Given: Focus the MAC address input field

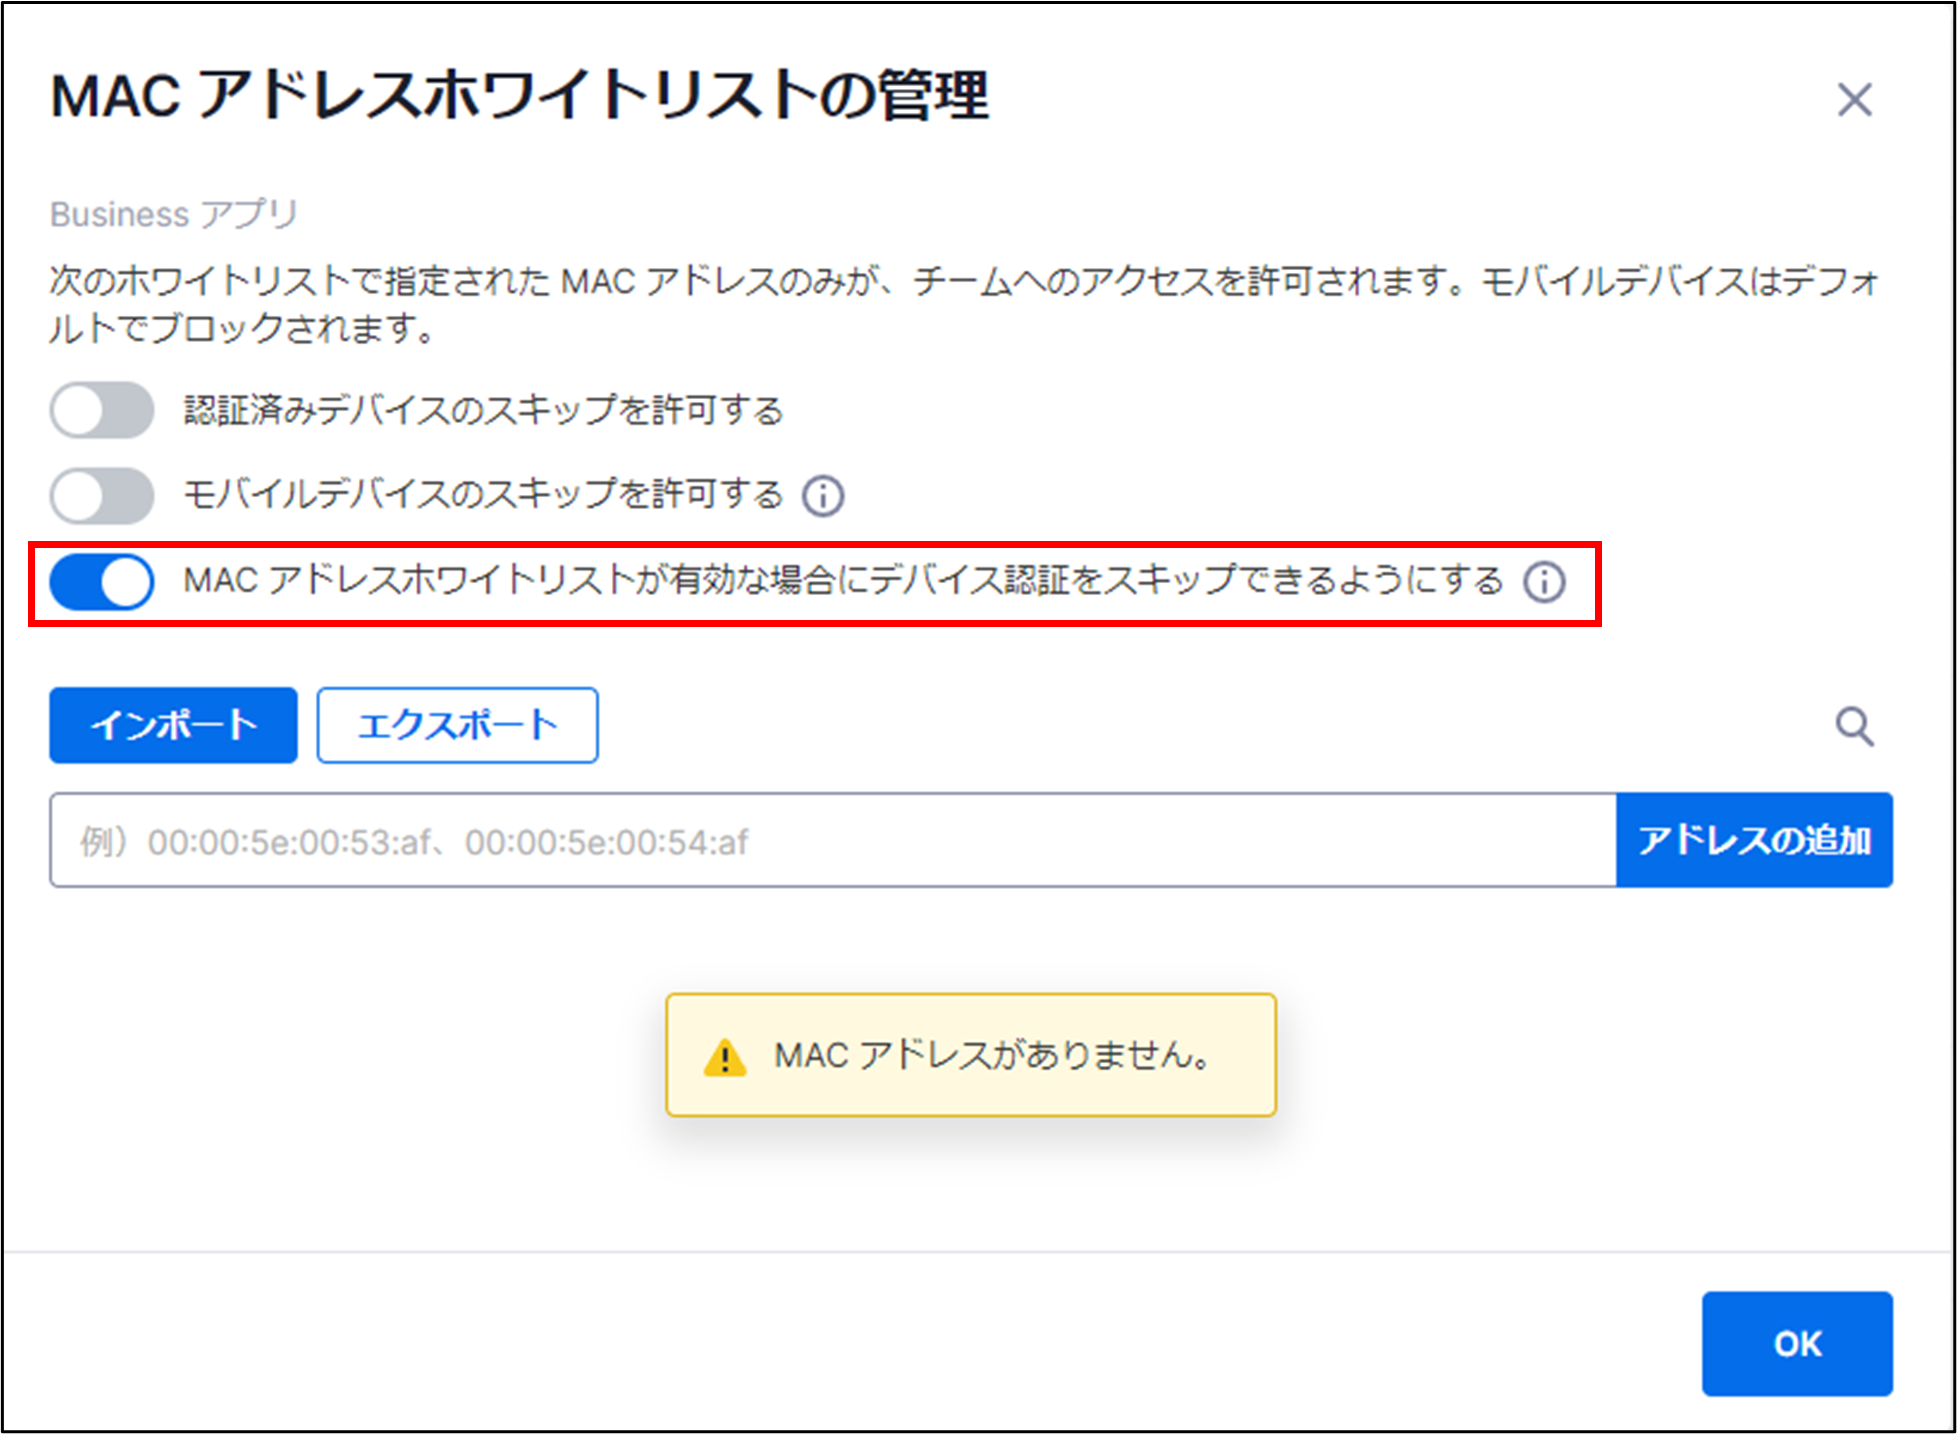Looking at the screenshot, I should (x=833, y=840).
